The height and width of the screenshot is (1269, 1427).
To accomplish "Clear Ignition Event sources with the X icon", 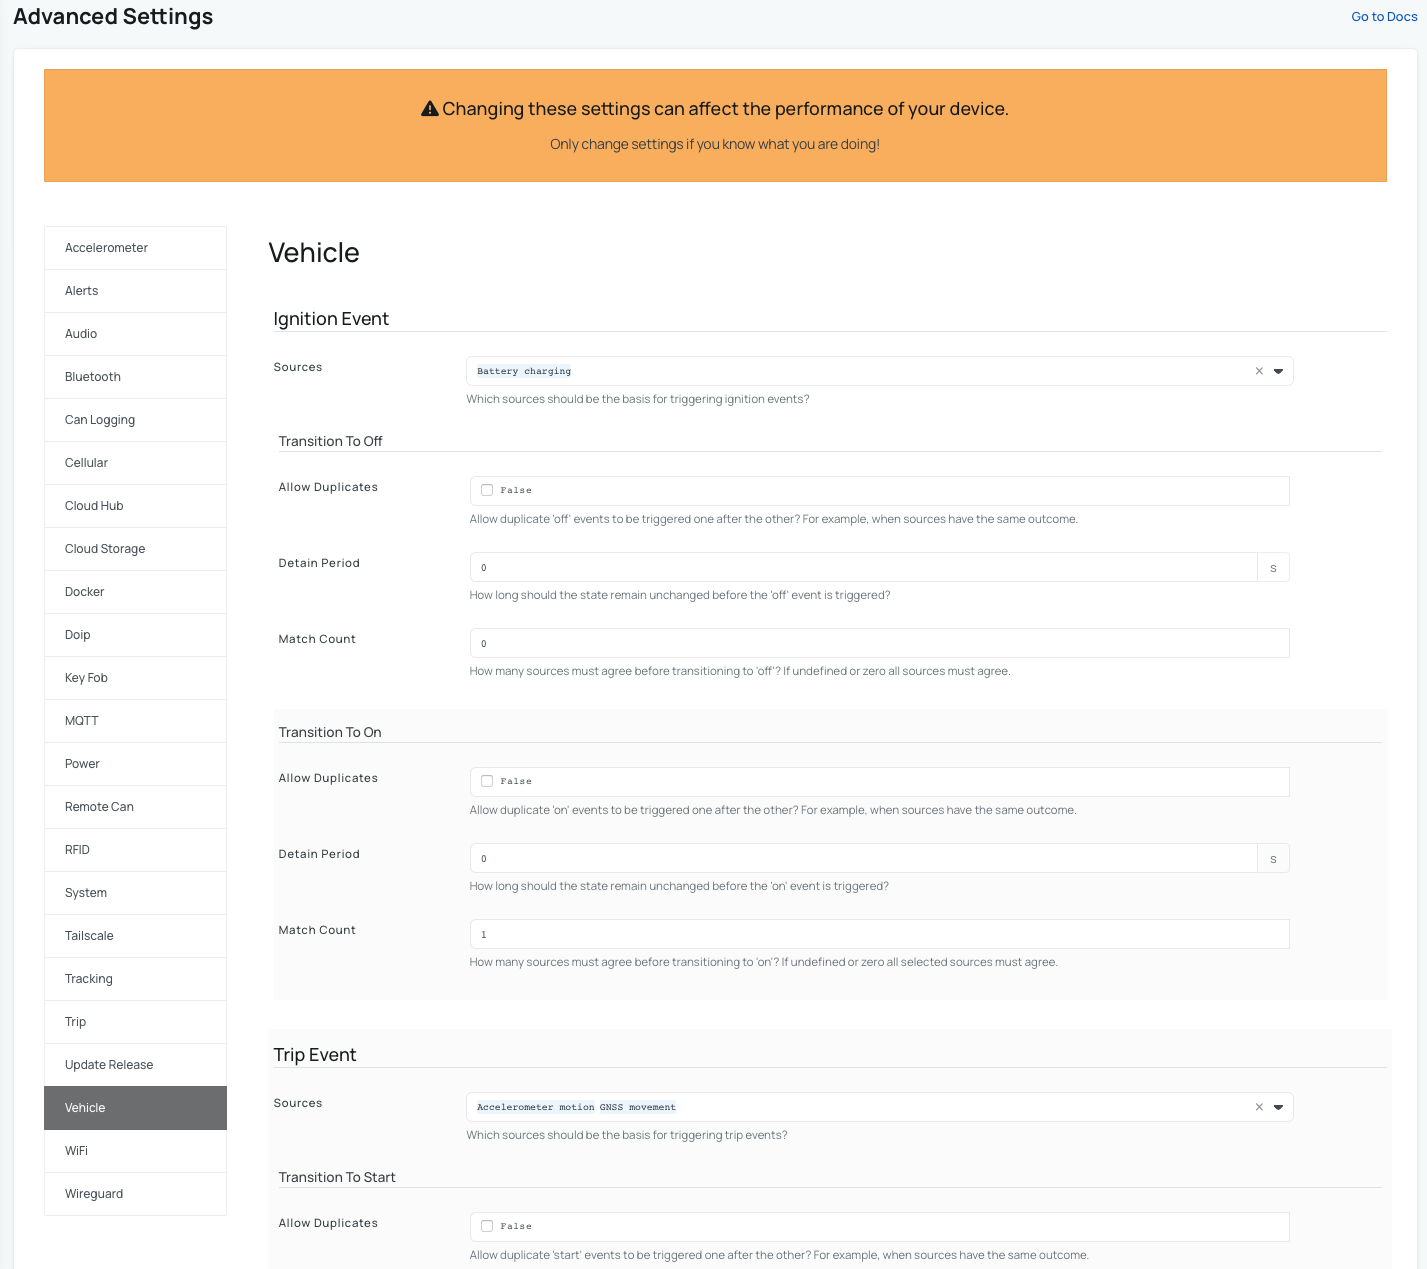I will click(x=1259, y=371).
